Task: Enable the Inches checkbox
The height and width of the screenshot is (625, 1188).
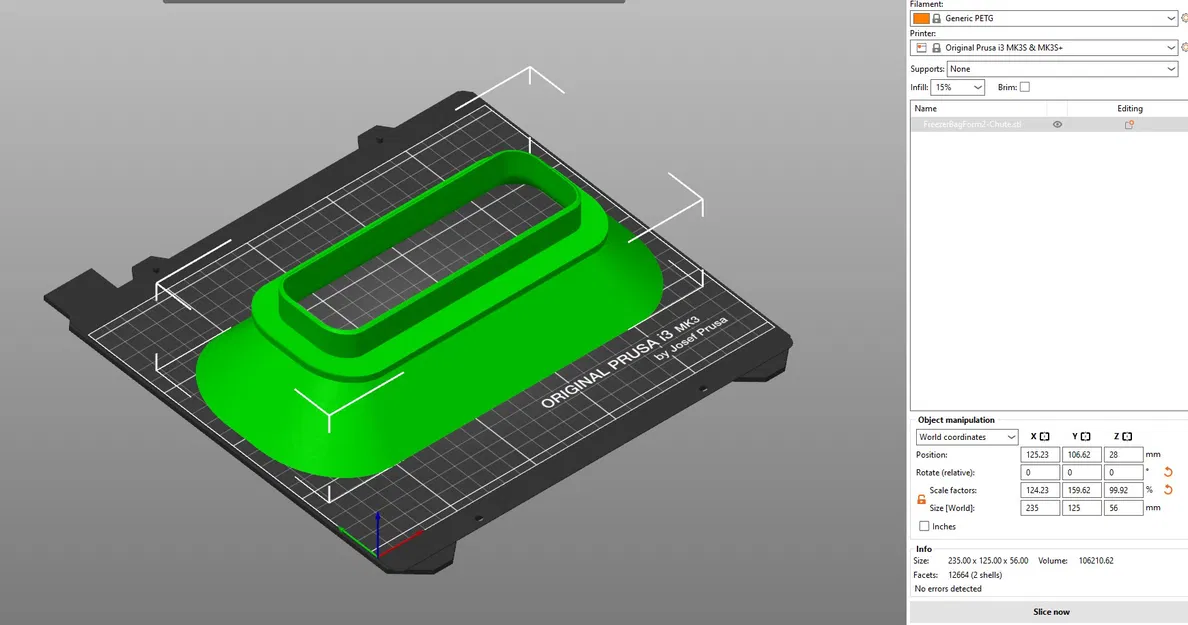Action: (x=924, y=526)
